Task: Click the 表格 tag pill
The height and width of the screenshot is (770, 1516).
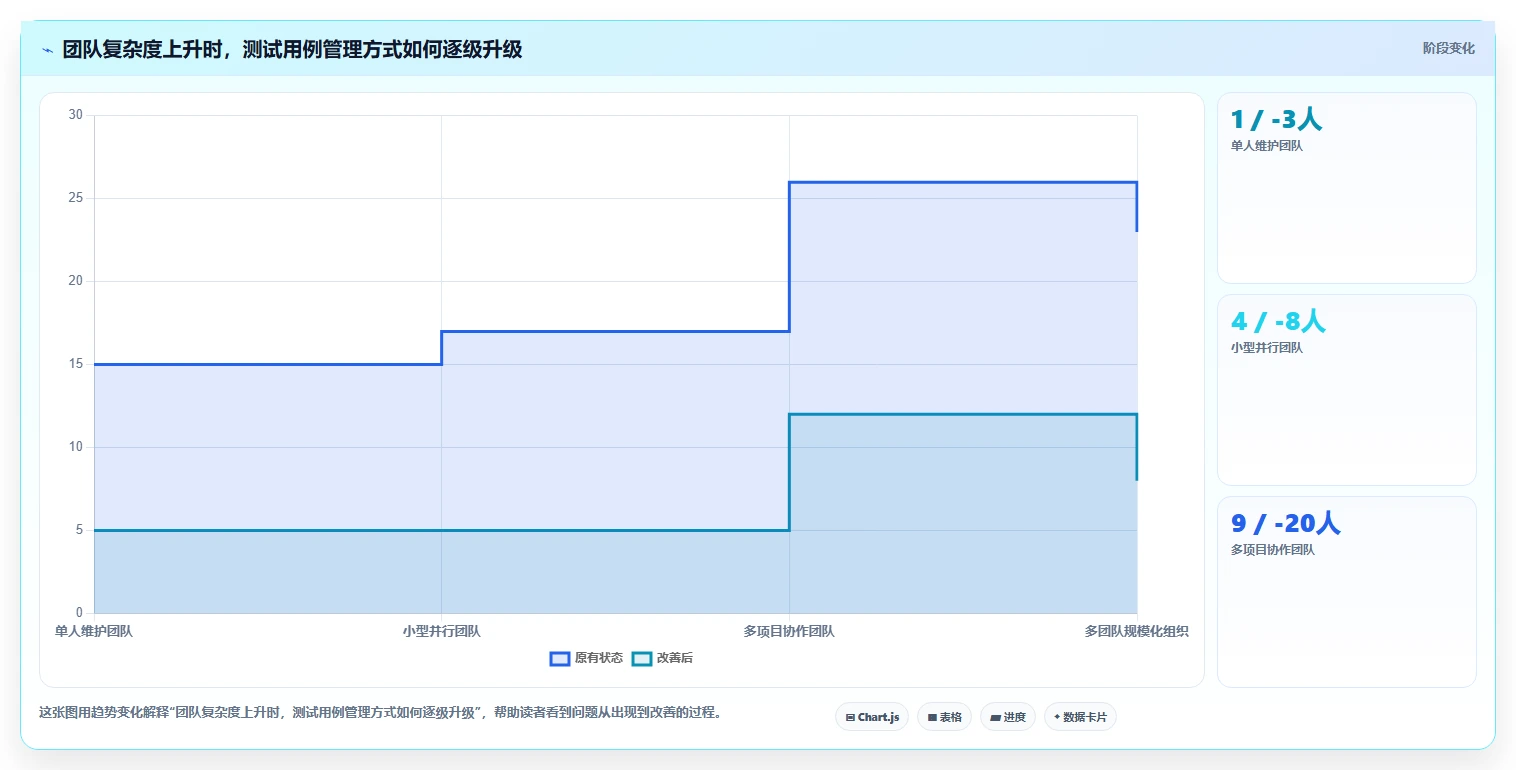Action: pyautogui.click(x=944, y=717)
